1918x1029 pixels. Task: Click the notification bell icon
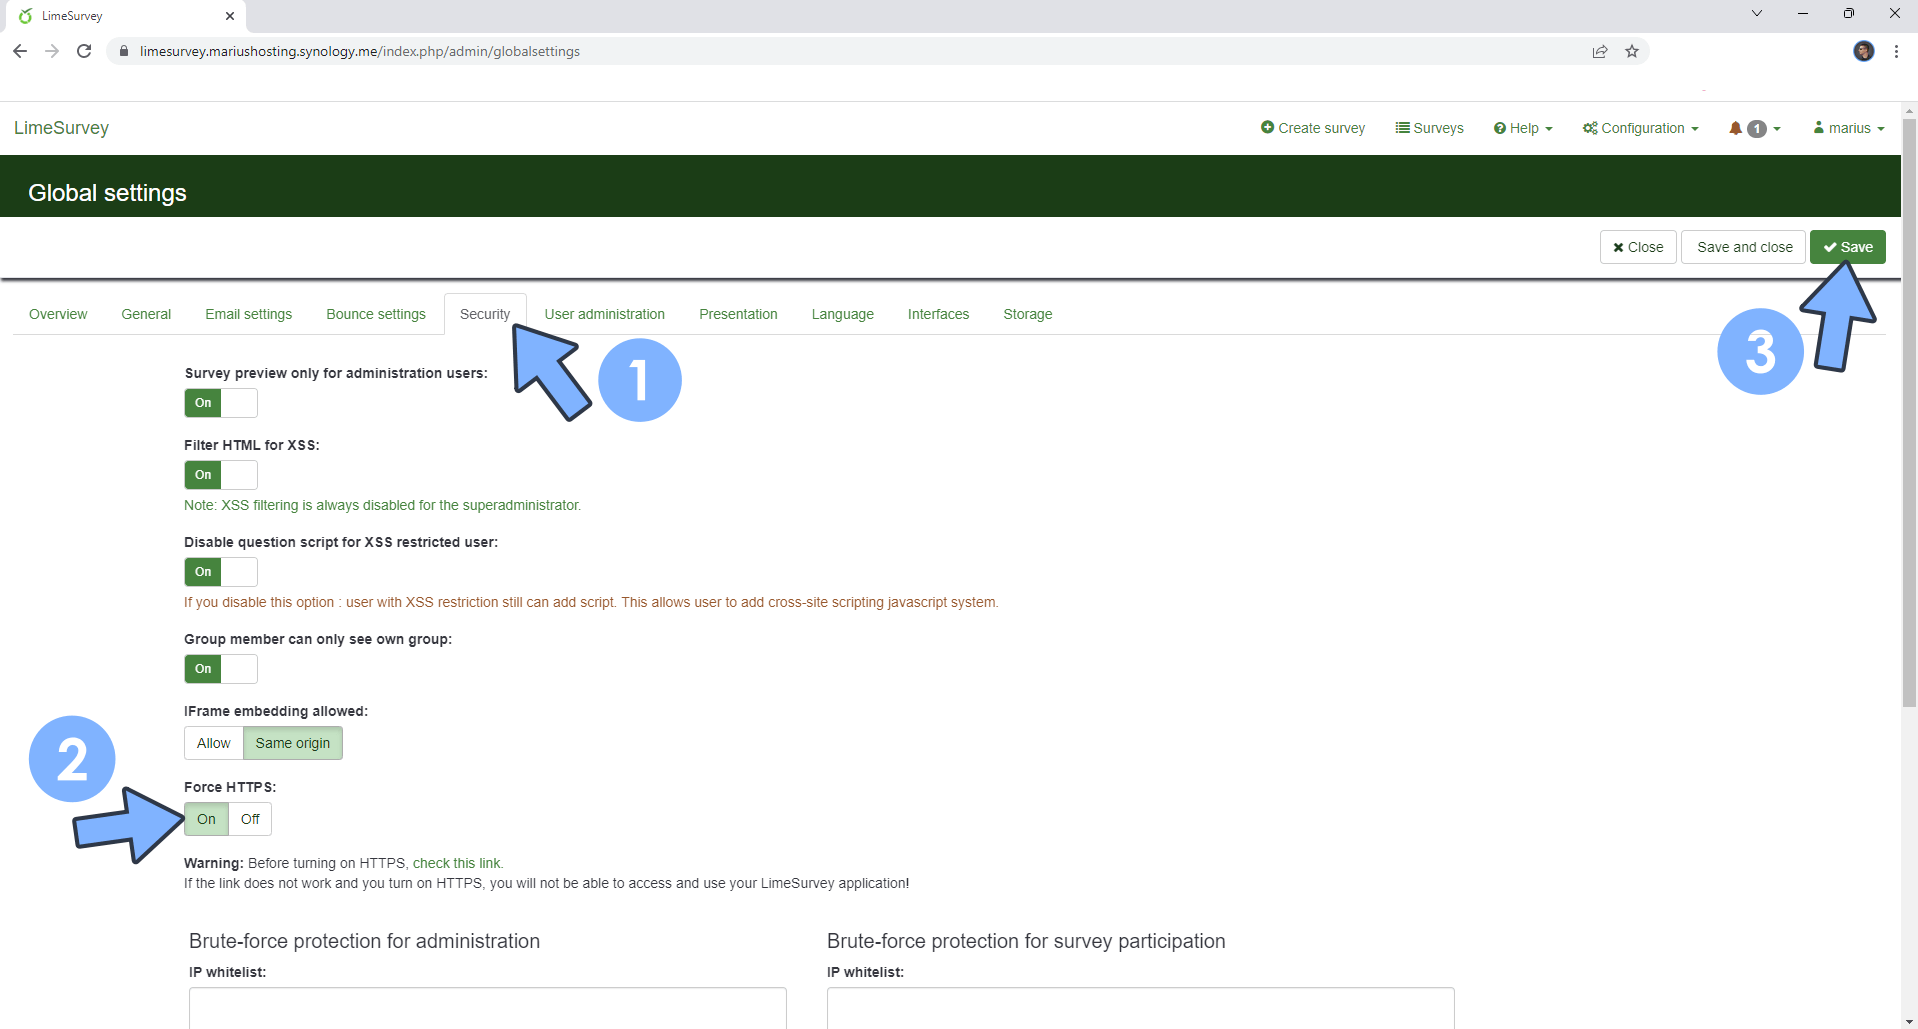coord(1736,128)
